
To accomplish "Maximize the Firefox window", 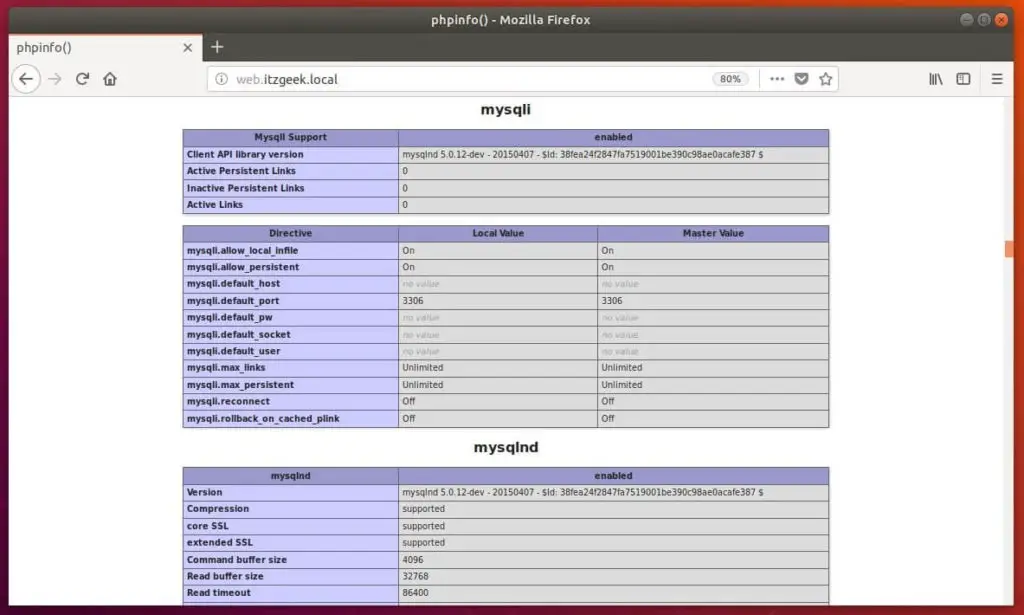I will [x=984, y=20].
